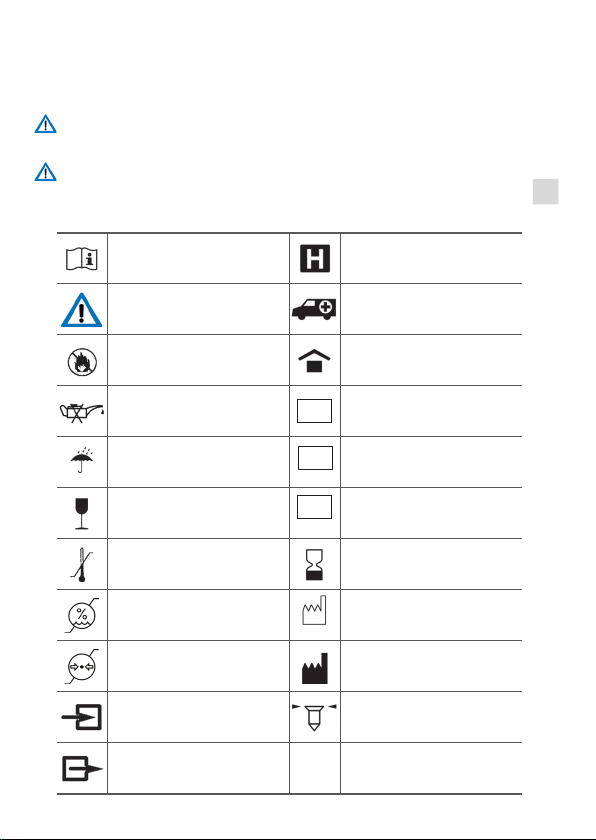Click the outlined factory manufacture date symbol
The image size is (596, 840).
click(314, 610)
